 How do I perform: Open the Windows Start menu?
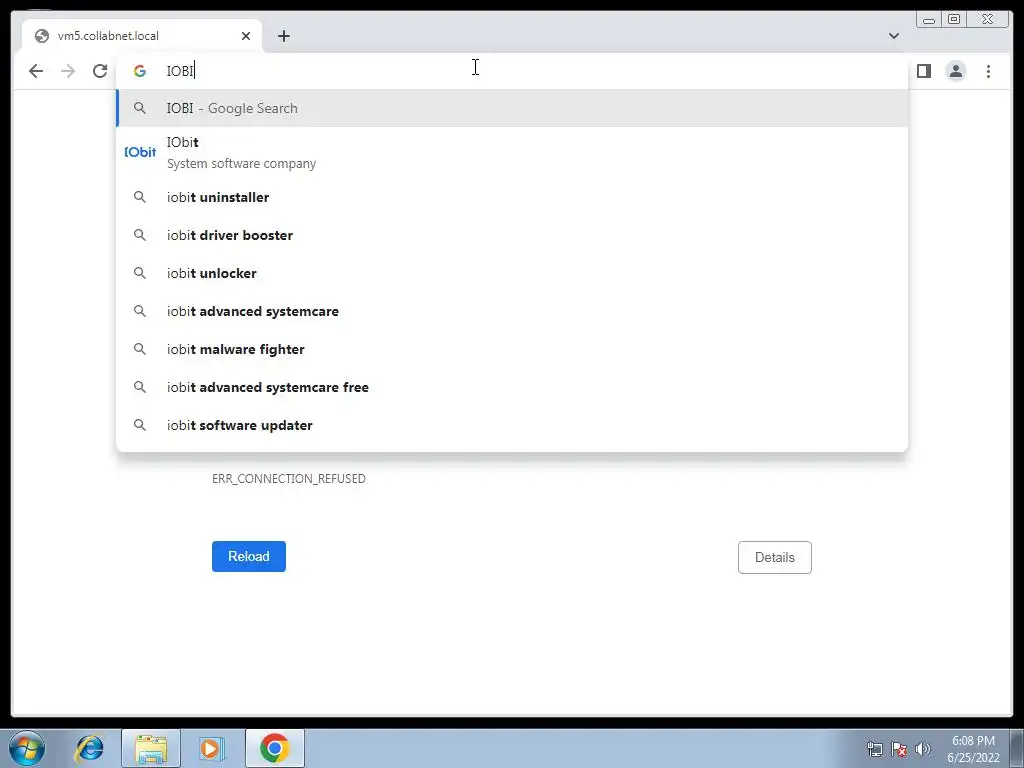point(27,748)
